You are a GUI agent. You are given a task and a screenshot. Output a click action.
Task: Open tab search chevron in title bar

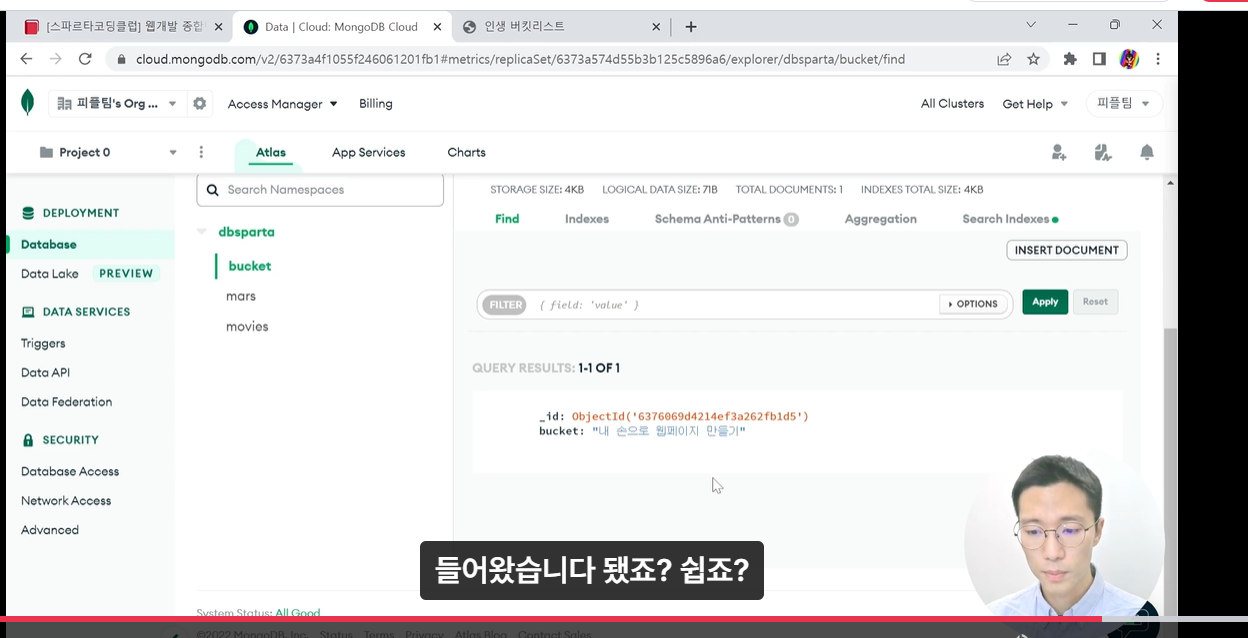click(x=1032, y=24)
